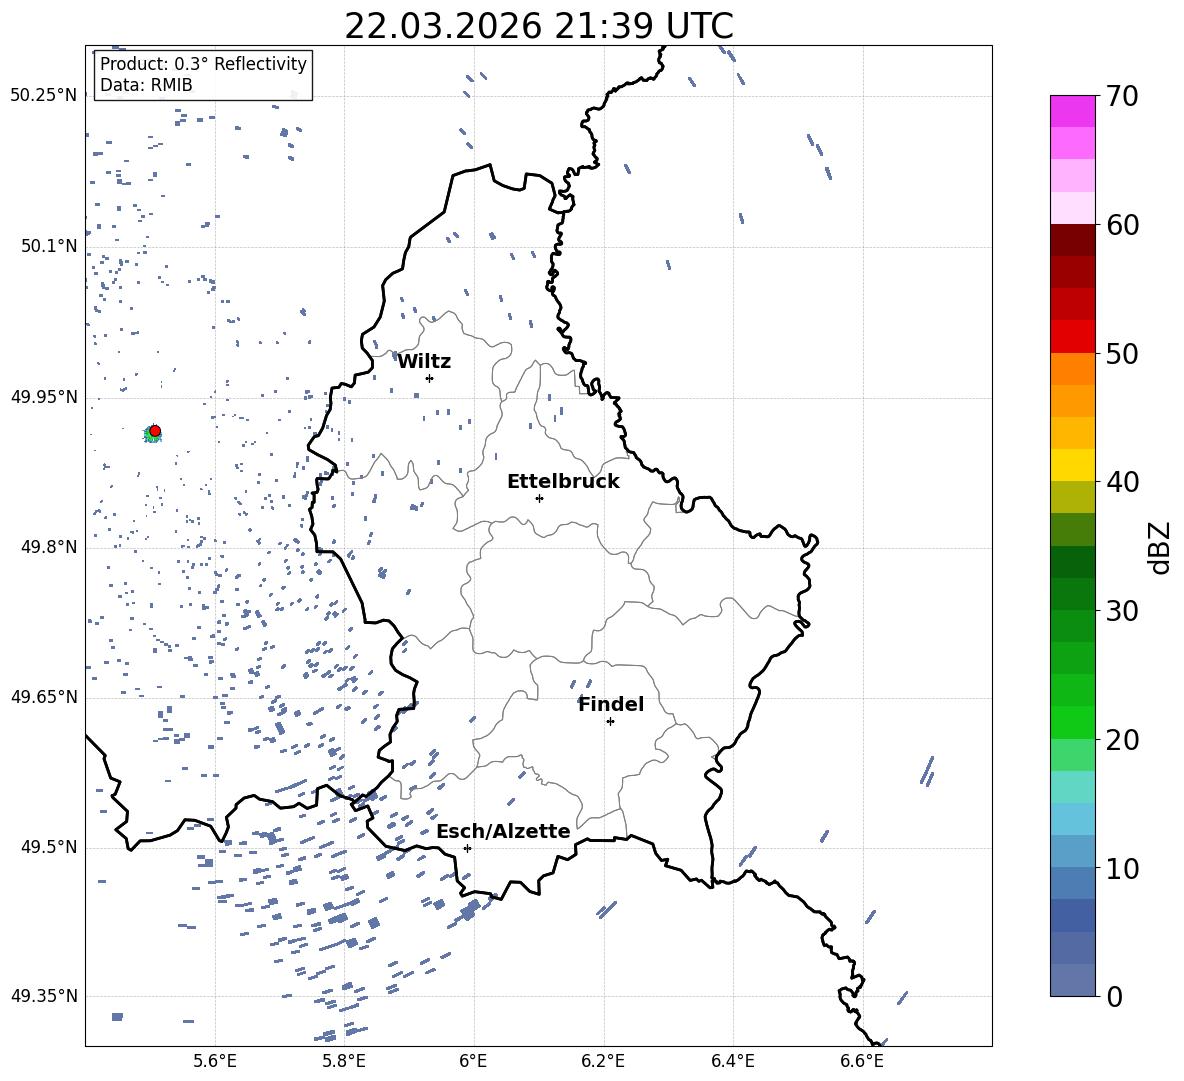Click the 5.6°E longitude label
This screenshot has height=1081, width=1184.
pos(215,1061)
